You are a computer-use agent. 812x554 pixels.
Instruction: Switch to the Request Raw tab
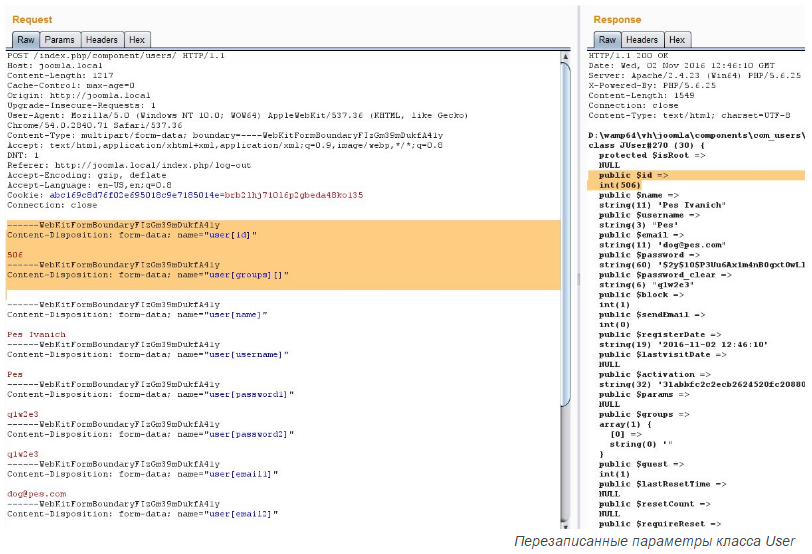26,40
